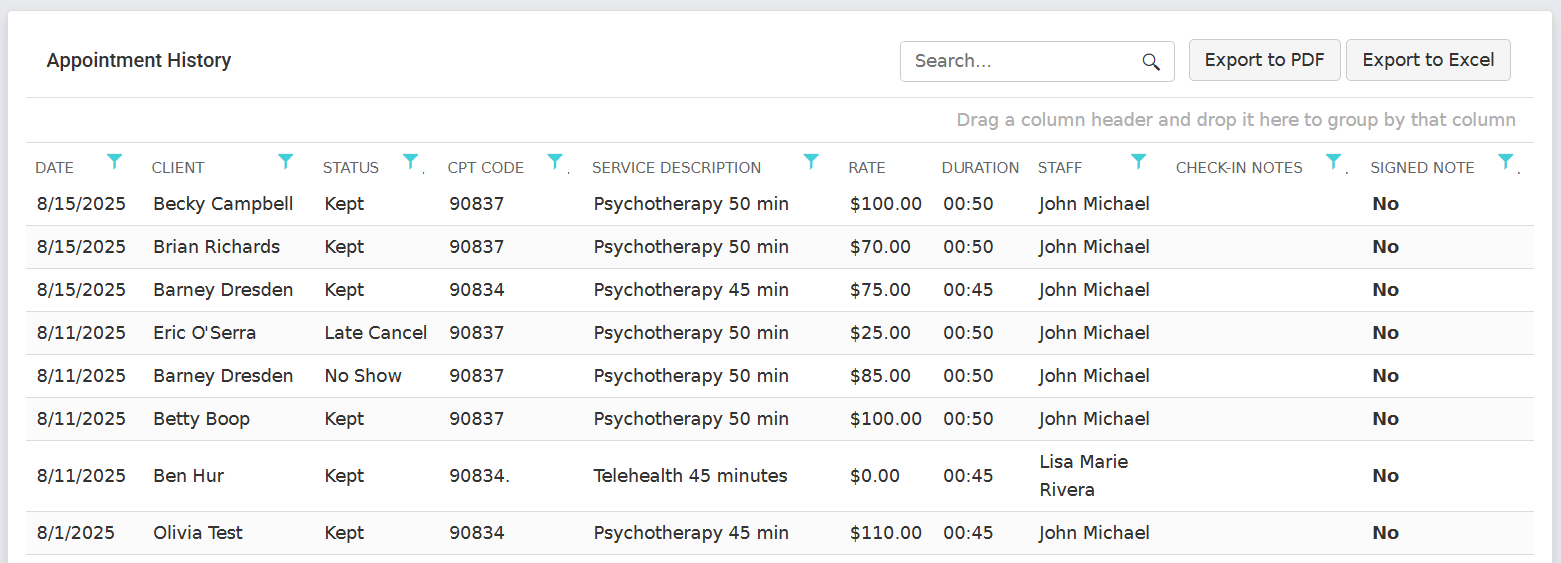
Task: Open the Date column filter icon
Action: click(x=115, y=161)
